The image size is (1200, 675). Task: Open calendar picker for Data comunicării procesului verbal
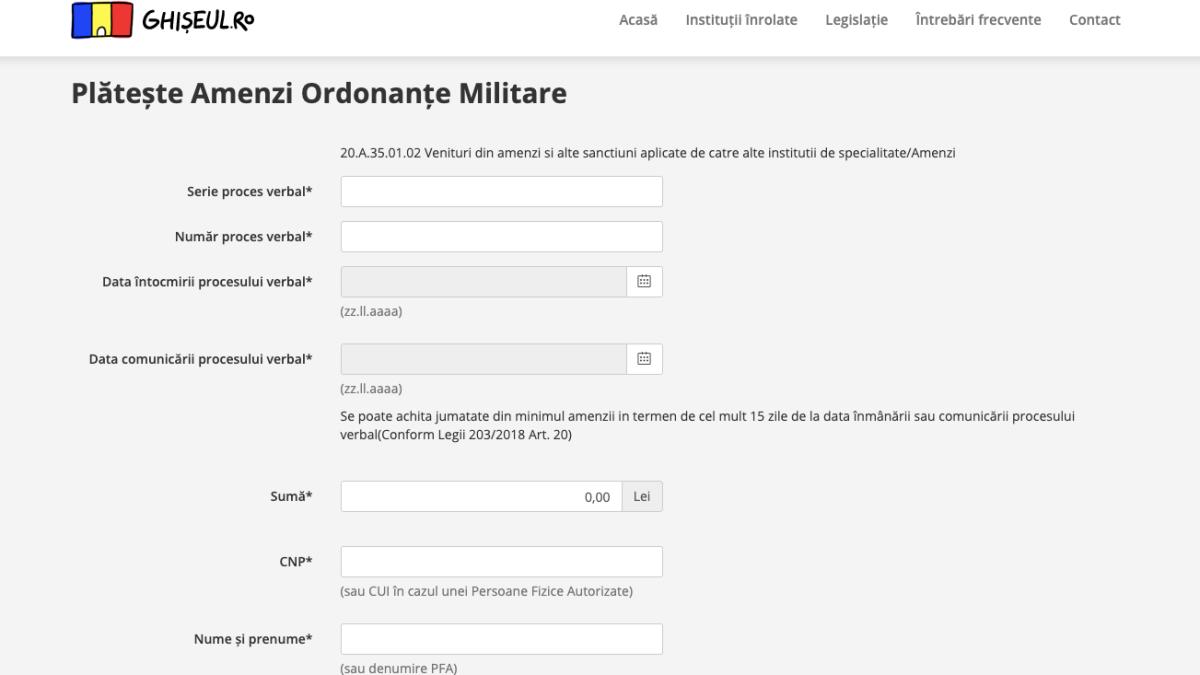(644, 359)
